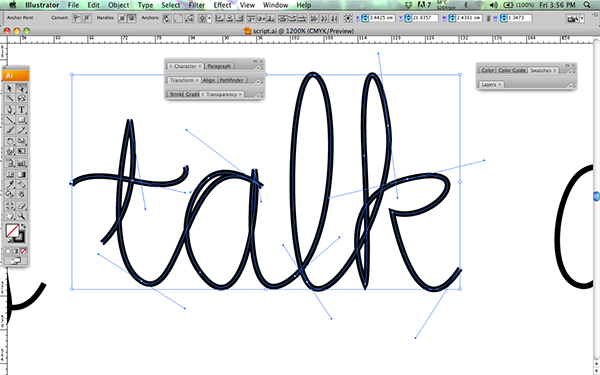This screenshot has height=375, width=600.
Task: Select the Rotate tool
Action: coord(10,141)
